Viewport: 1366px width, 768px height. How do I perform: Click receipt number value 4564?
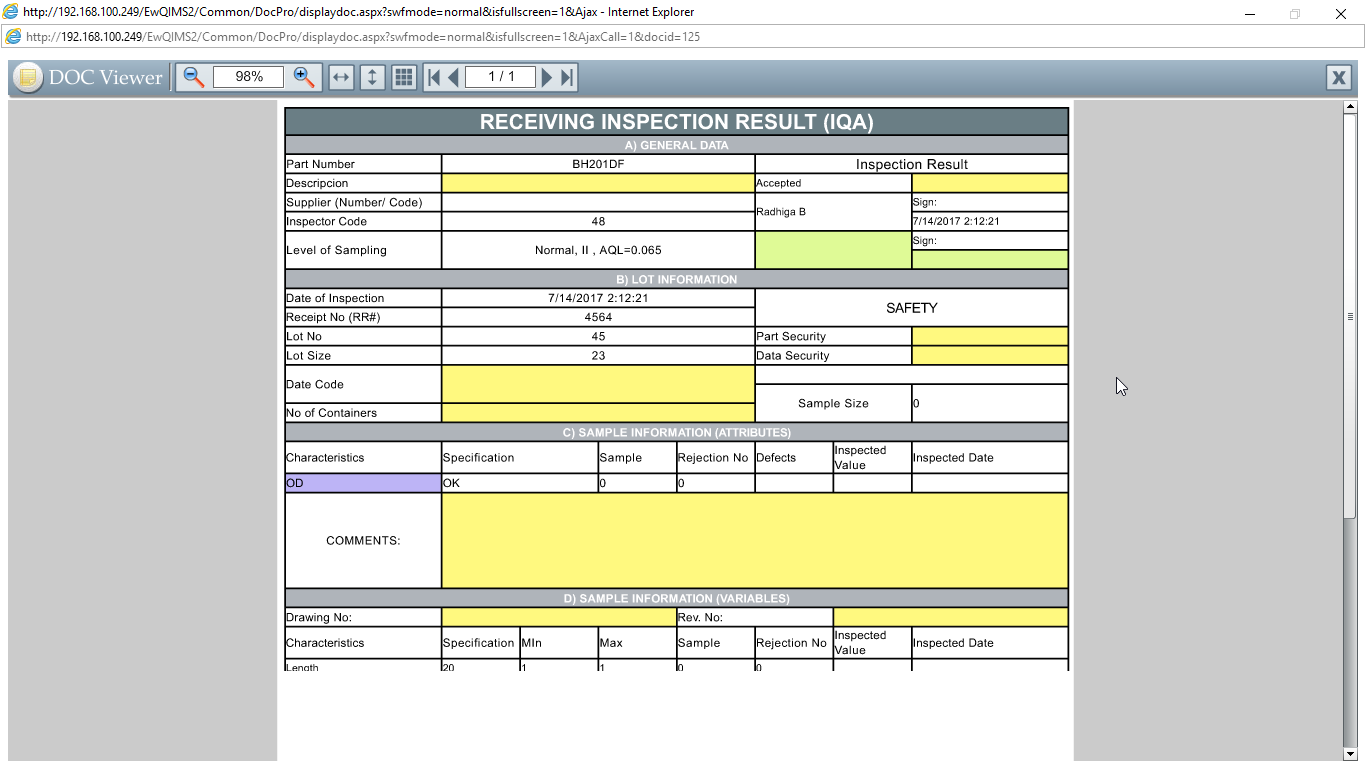[598, 317]
